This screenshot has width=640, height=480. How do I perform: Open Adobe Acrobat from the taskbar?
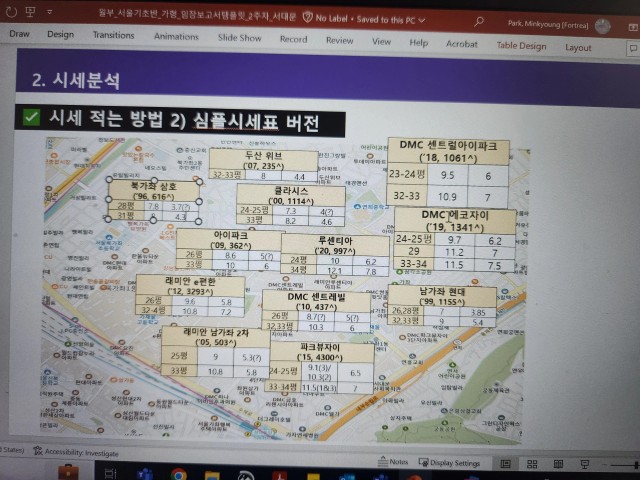click(280, 476)
